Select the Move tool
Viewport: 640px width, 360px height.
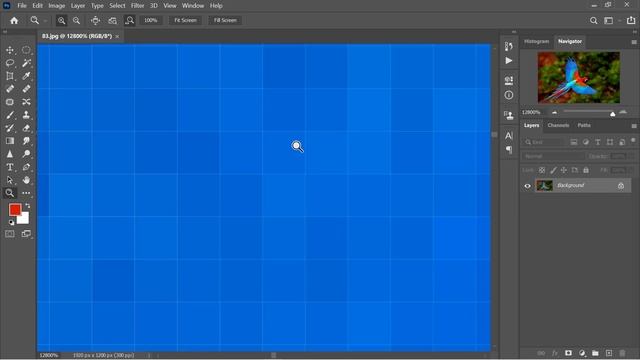[x=10, y=50]
